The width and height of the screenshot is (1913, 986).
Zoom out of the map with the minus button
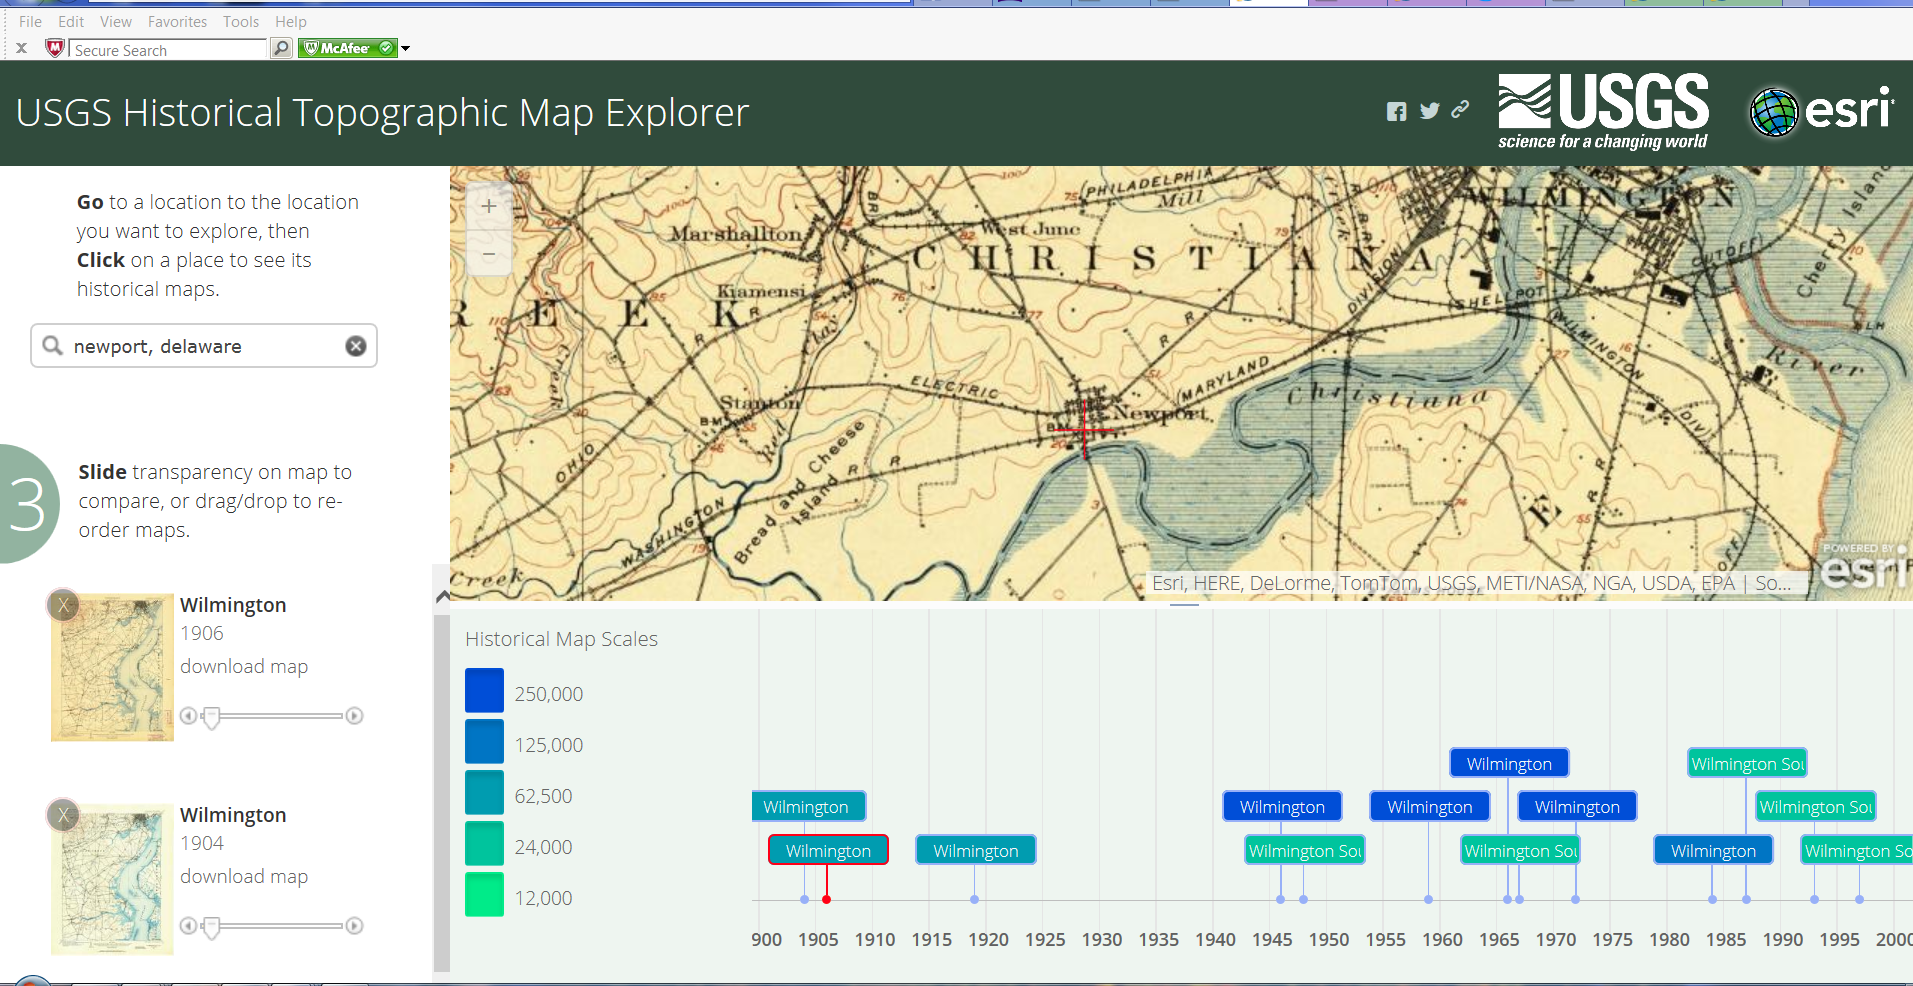pos(489,254)
